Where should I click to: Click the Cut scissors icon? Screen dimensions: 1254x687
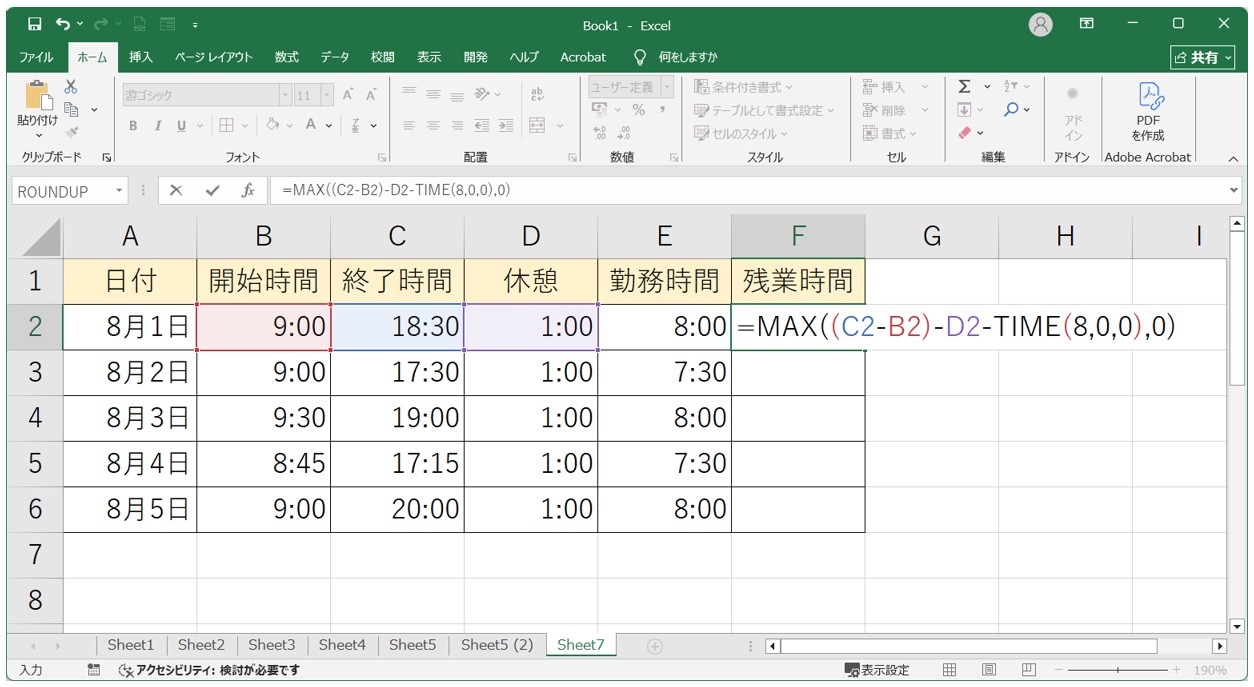71,87
